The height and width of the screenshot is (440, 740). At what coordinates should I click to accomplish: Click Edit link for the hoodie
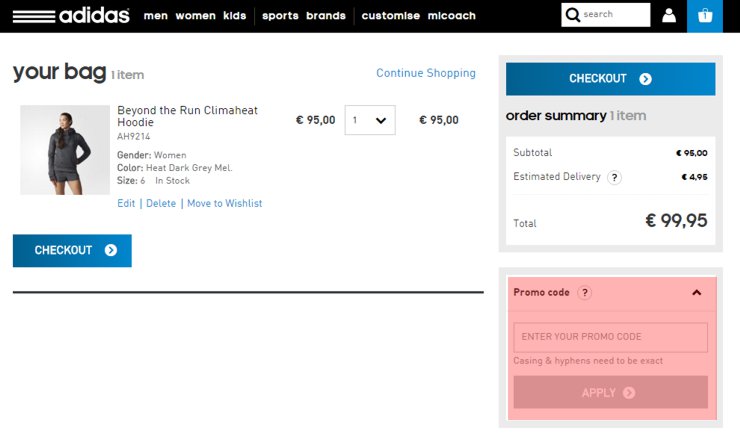[126, 203]
